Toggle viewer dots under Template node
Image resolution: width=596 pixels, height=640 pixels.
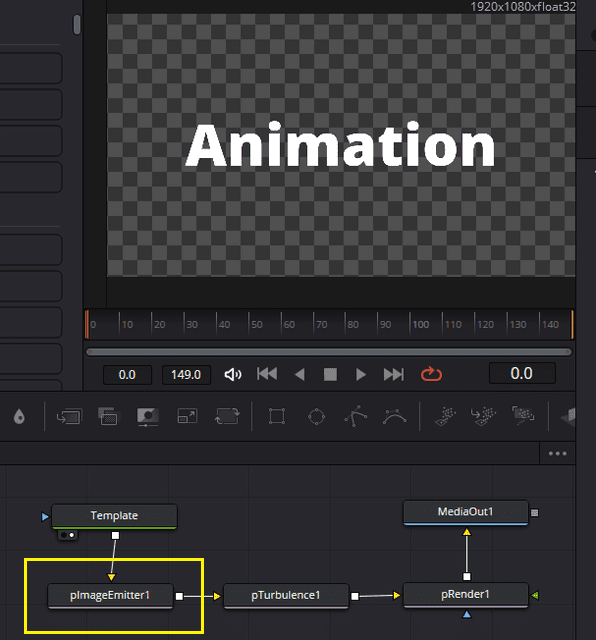68,535
